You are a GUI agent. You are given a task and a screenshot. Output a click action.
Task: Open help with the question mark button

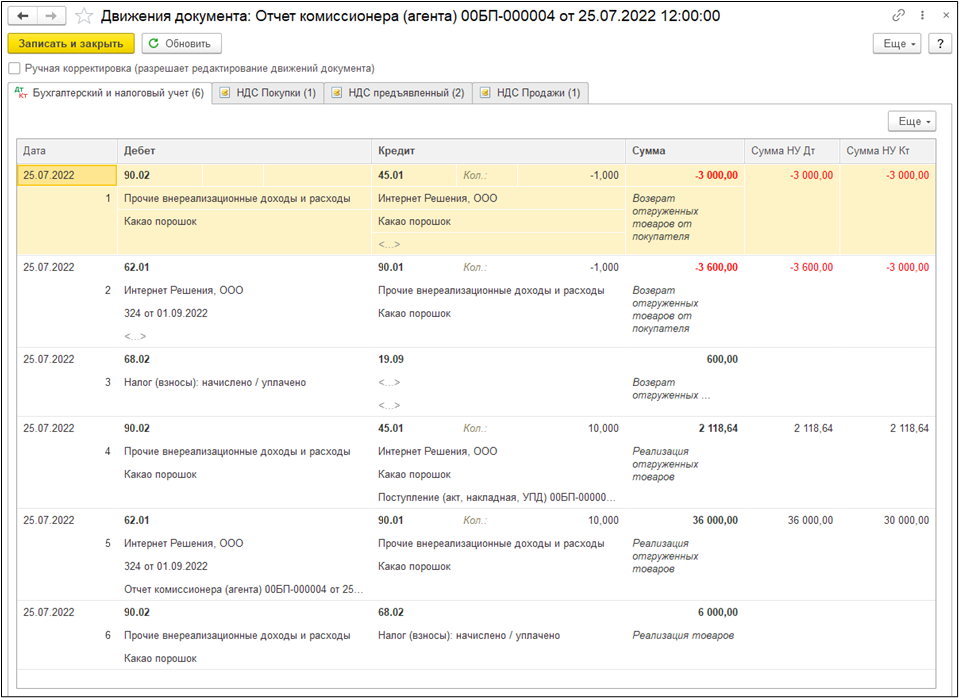[939, 44]
